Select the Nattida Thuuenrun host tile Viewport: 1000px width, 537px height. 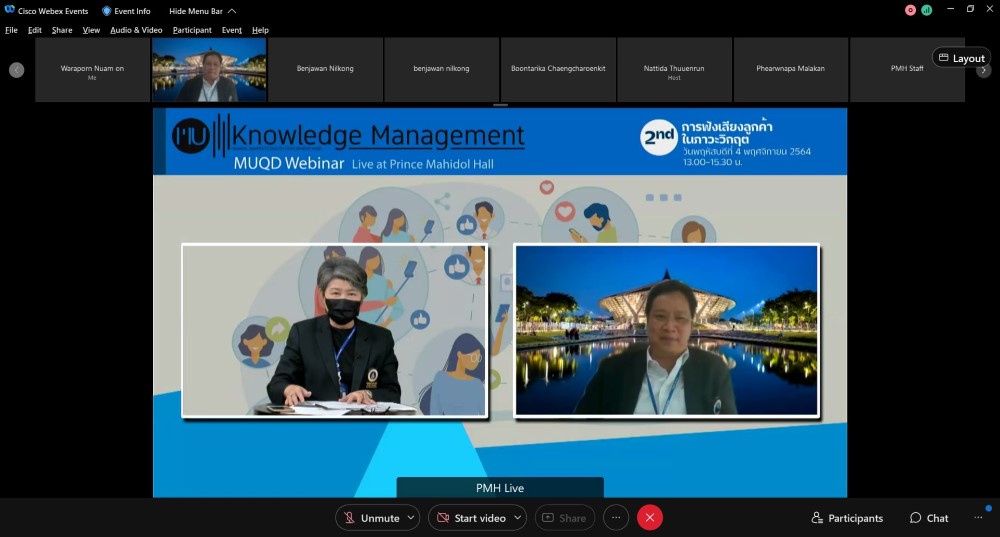[674, 70]
